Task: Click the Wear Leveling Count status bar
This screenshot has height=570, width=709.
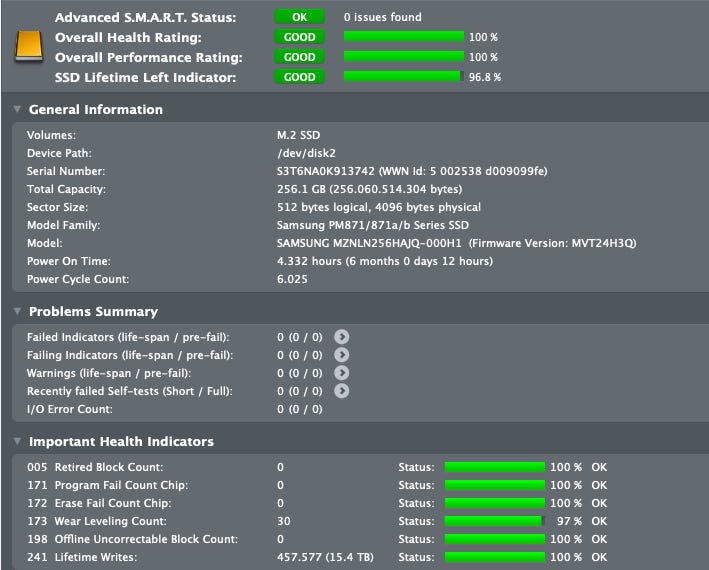Action: tap(494, 521)
